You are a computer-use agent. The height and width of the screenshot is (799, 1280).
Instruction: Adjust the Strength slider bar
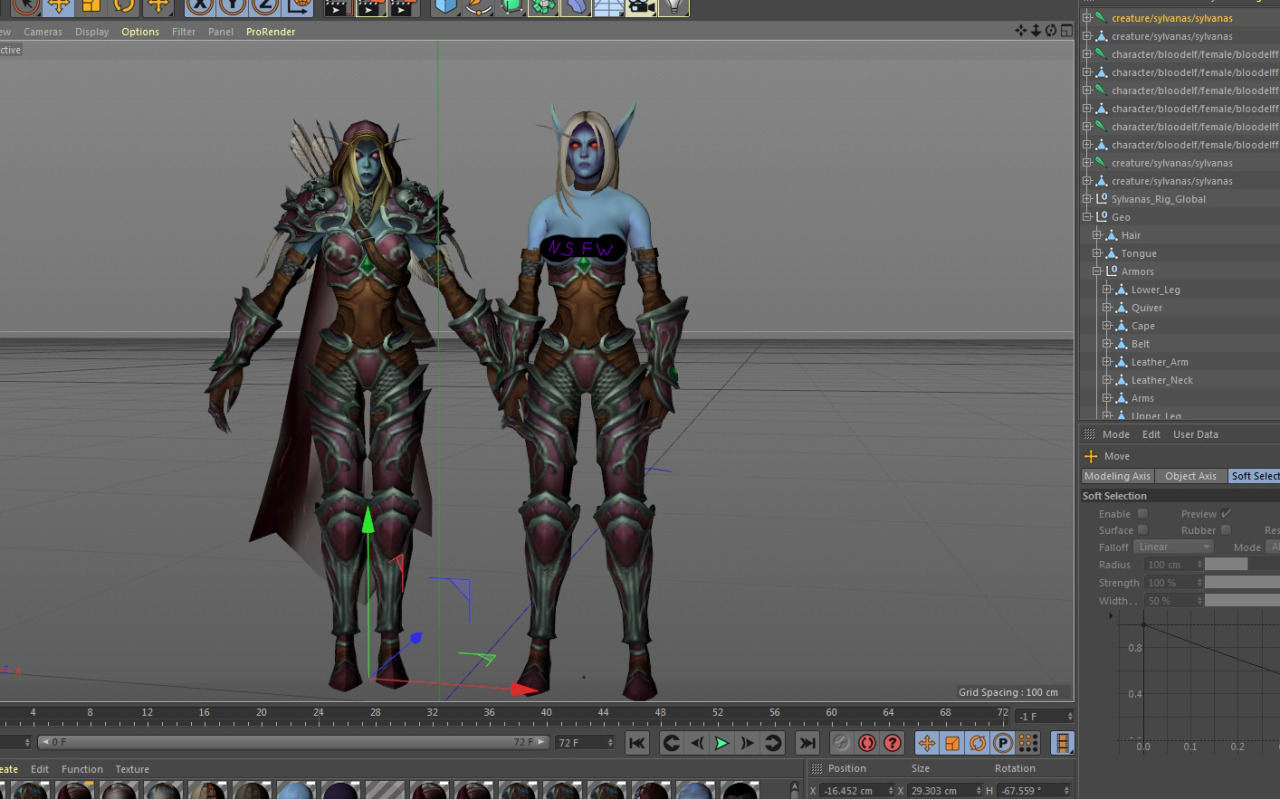tap(1242, 582)
